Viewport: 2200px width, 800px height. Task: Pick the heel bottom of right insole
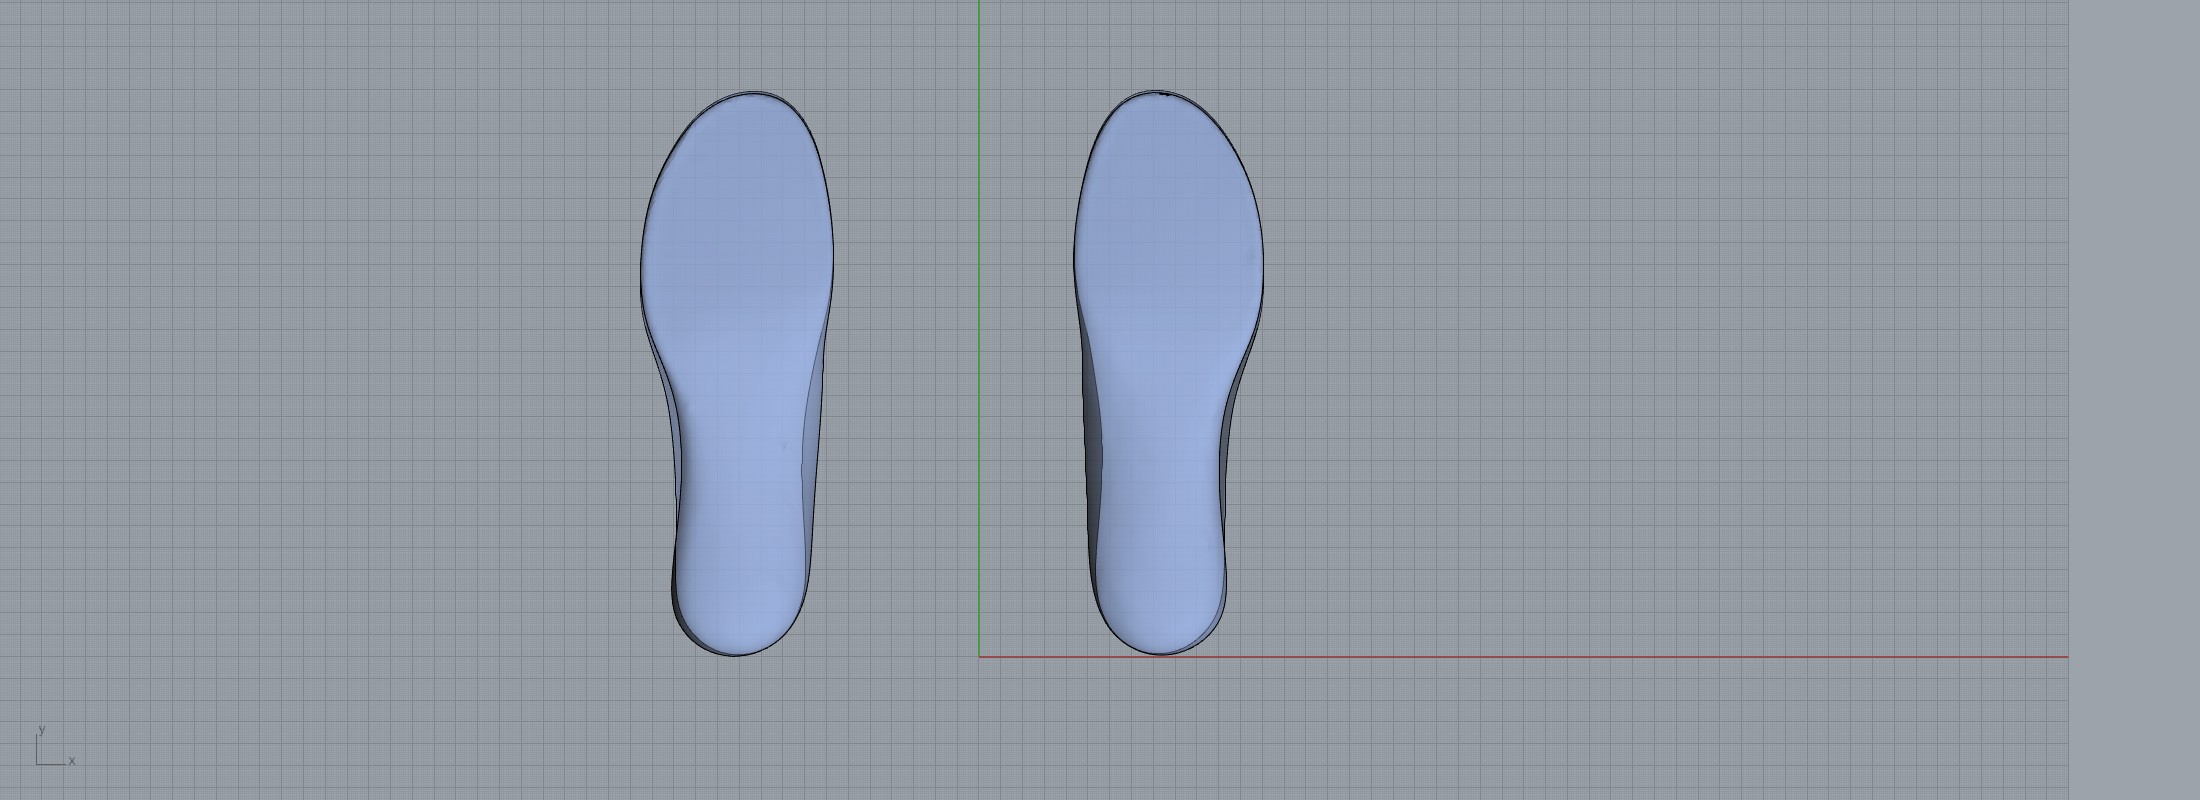click(x=1160, y=654)
